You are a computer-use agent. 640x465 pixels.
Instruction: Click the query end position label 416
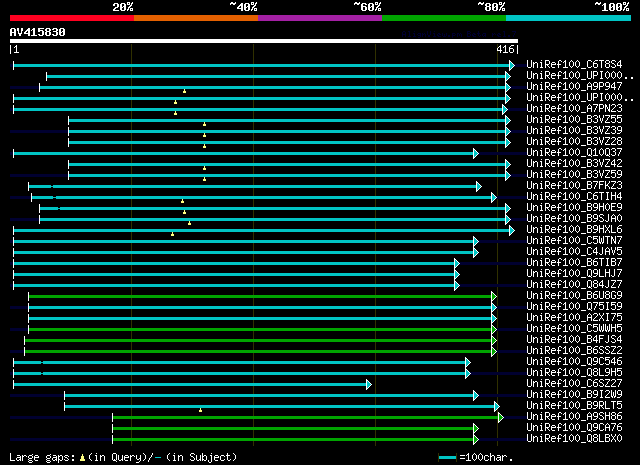click(505, 49)
